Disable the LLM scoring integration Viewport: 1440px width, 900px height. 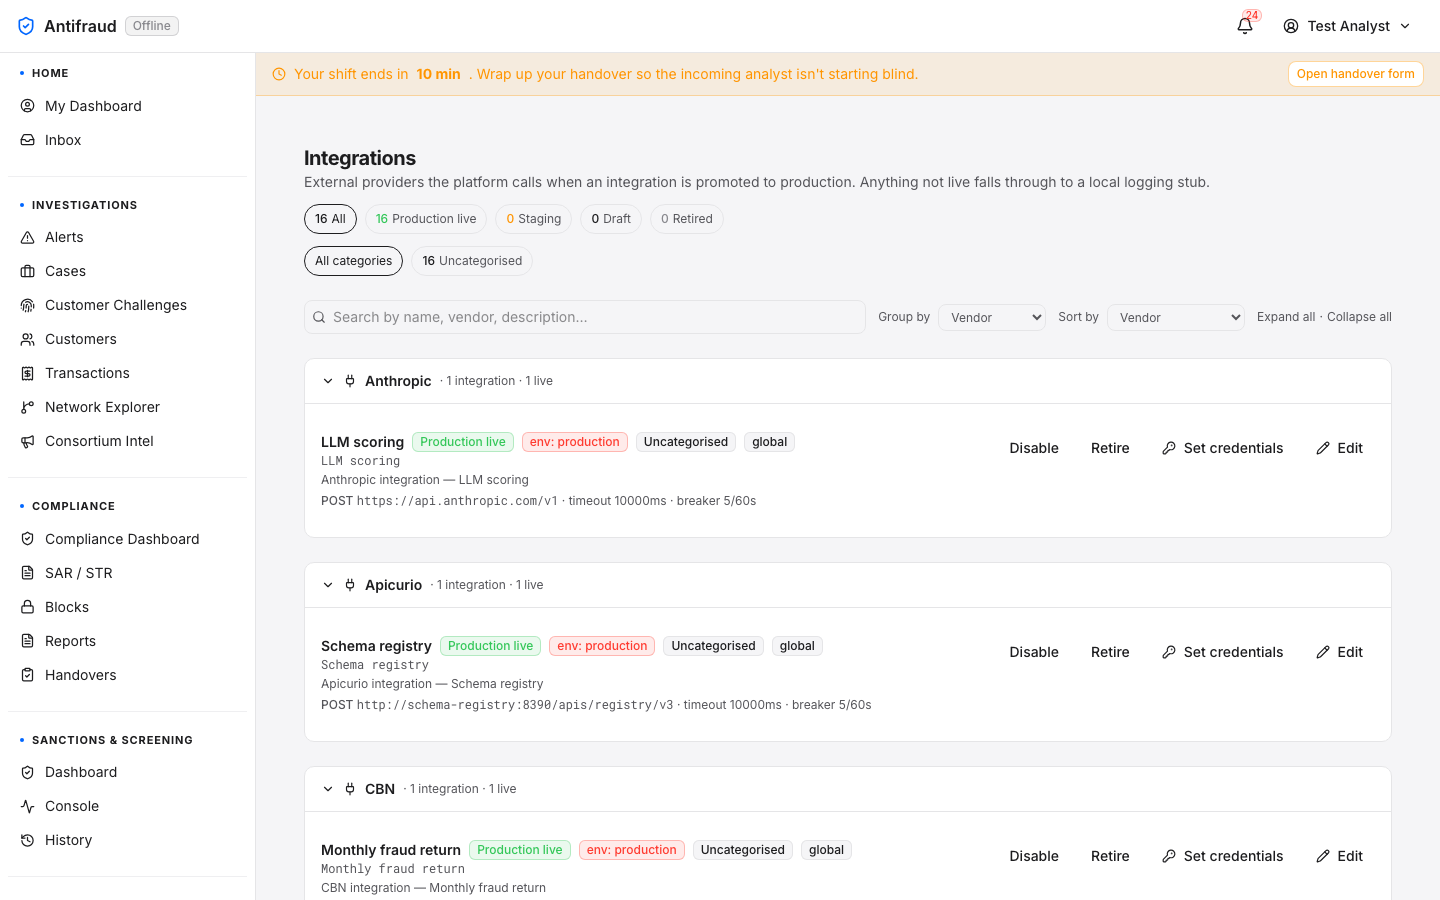[1034, 448]
